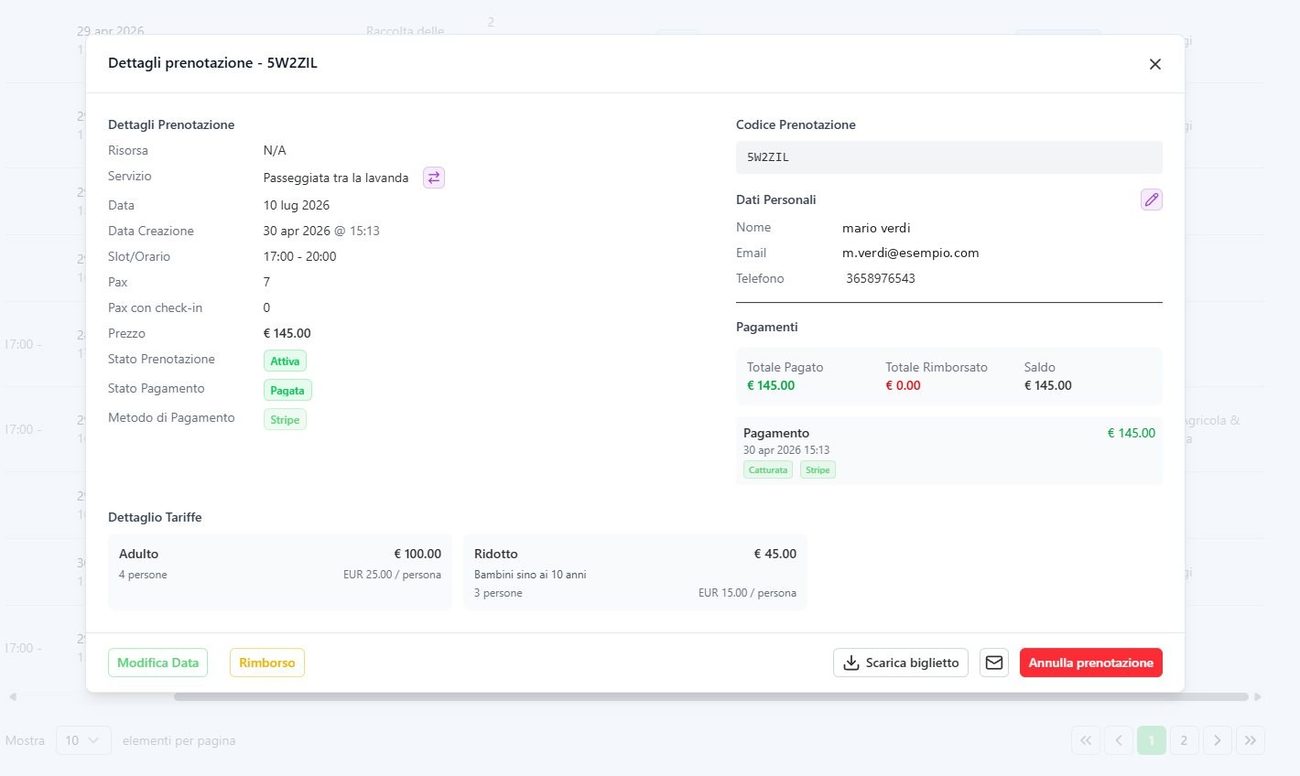The image size is (1300, 776).
Task: Select page 2 in pagination
Action: click(1184, 741)
